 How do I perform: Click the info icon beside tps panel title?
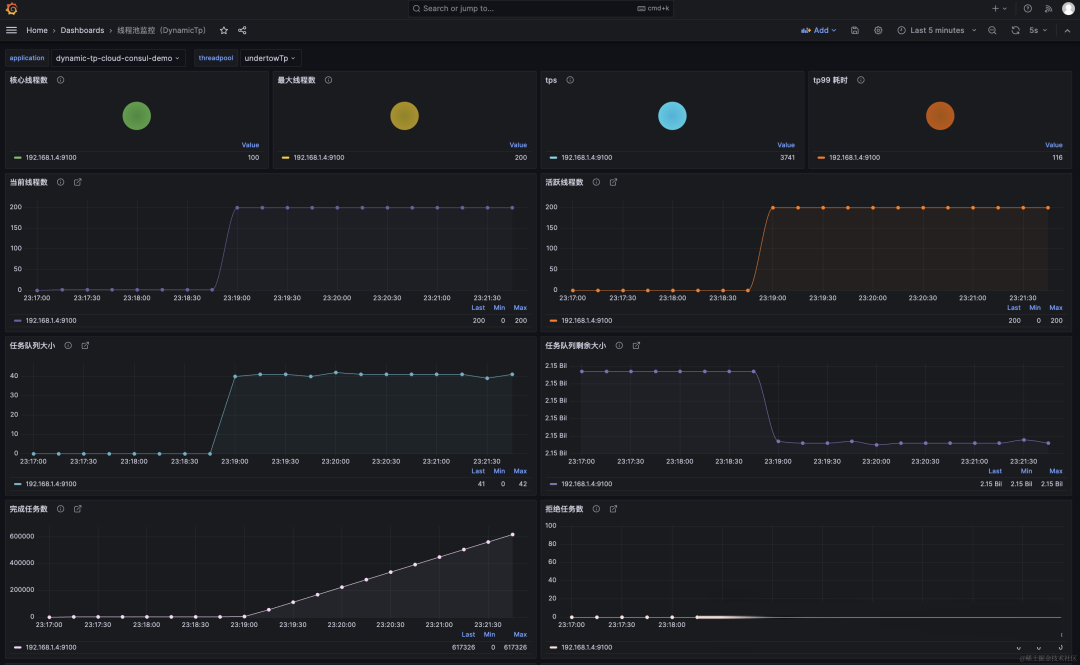click(570, 80)
